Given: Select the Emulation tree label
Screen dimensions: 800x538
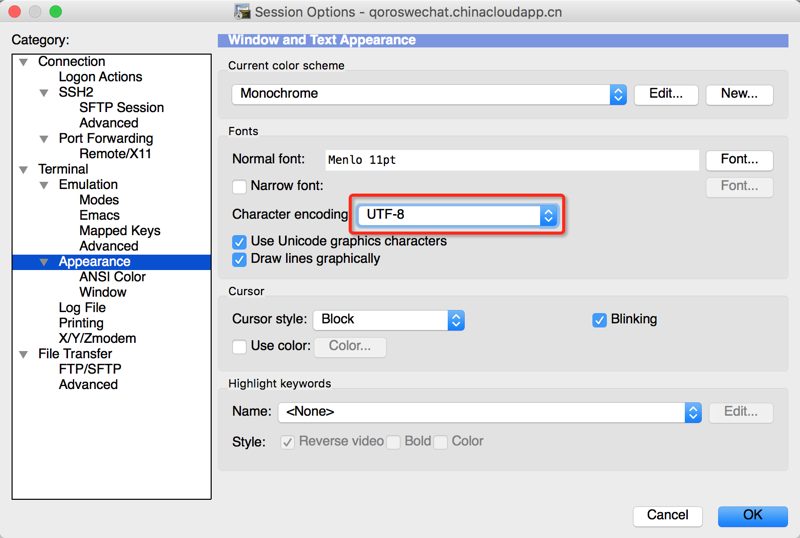Looking at the screenshot, I should coord(88,185).
